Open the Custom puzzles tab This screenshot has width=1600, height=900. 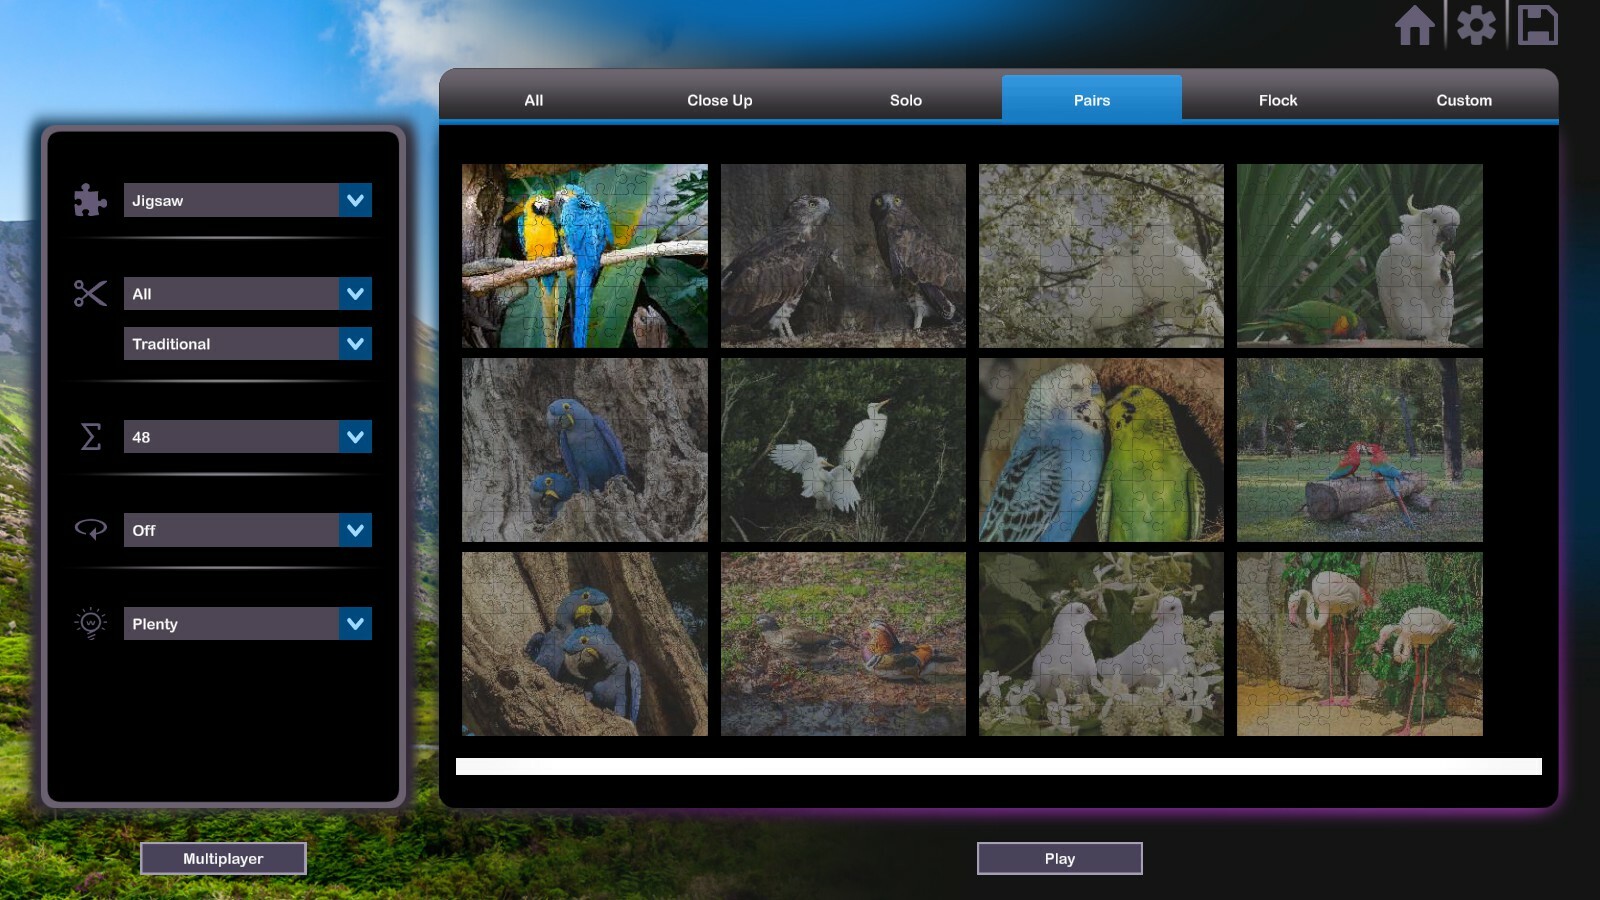coord(1464,100)
